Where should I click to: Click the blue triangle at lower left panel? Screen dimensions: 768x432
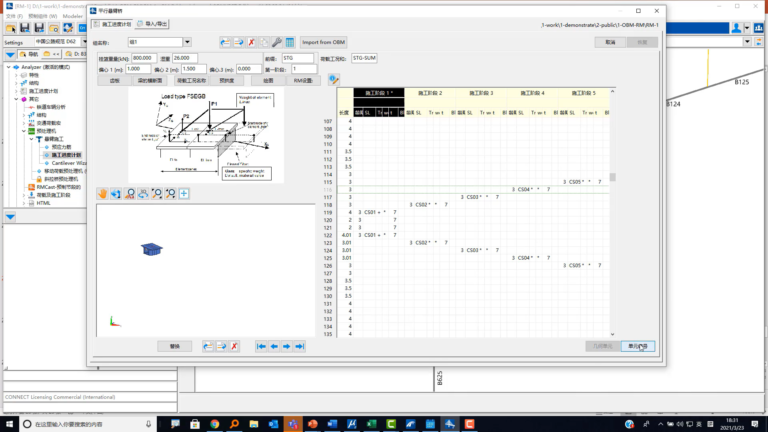click(x=10, y=216)
